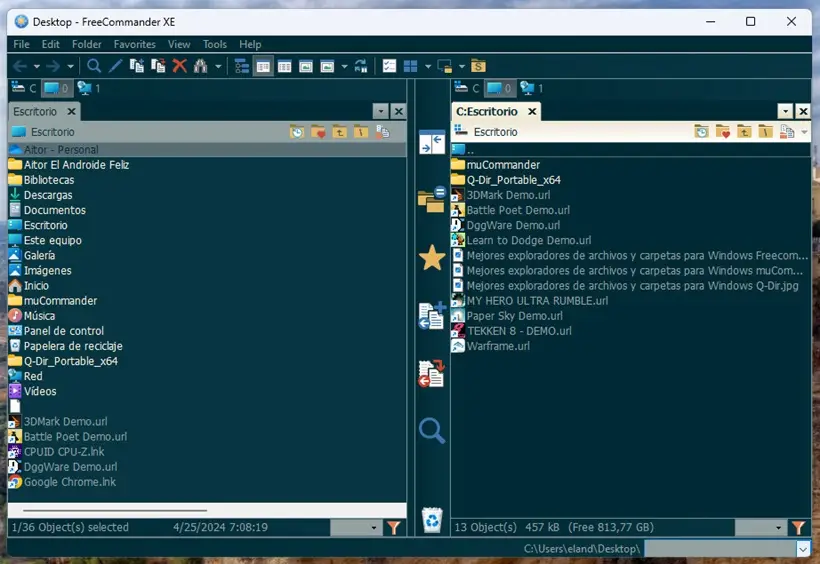Toggle the folder tree view icon

(242, 66)
